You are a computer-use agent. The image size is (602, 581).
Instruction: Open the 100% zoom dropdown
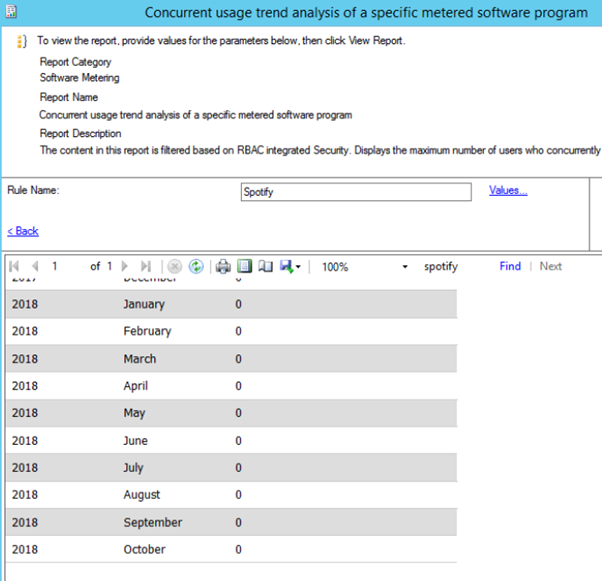(x=405, y=266)
